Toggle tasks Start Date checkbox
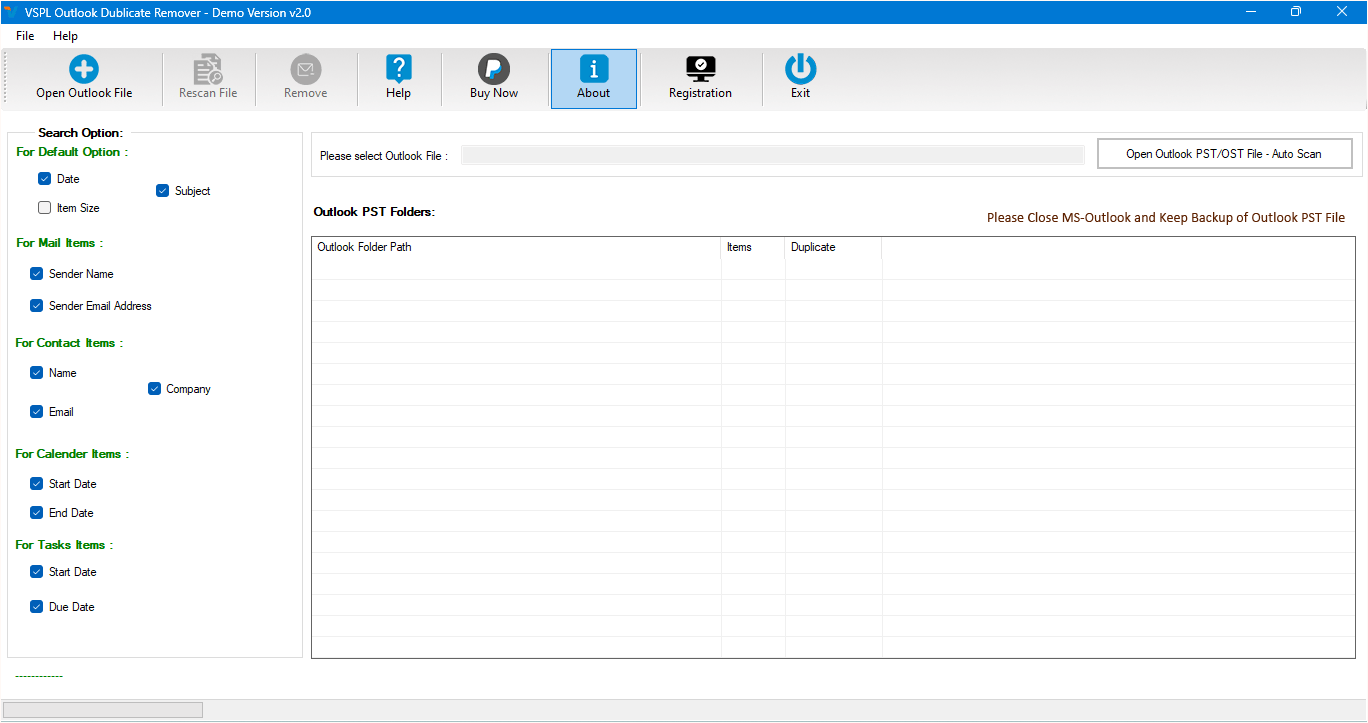 [x=36, y=572]
